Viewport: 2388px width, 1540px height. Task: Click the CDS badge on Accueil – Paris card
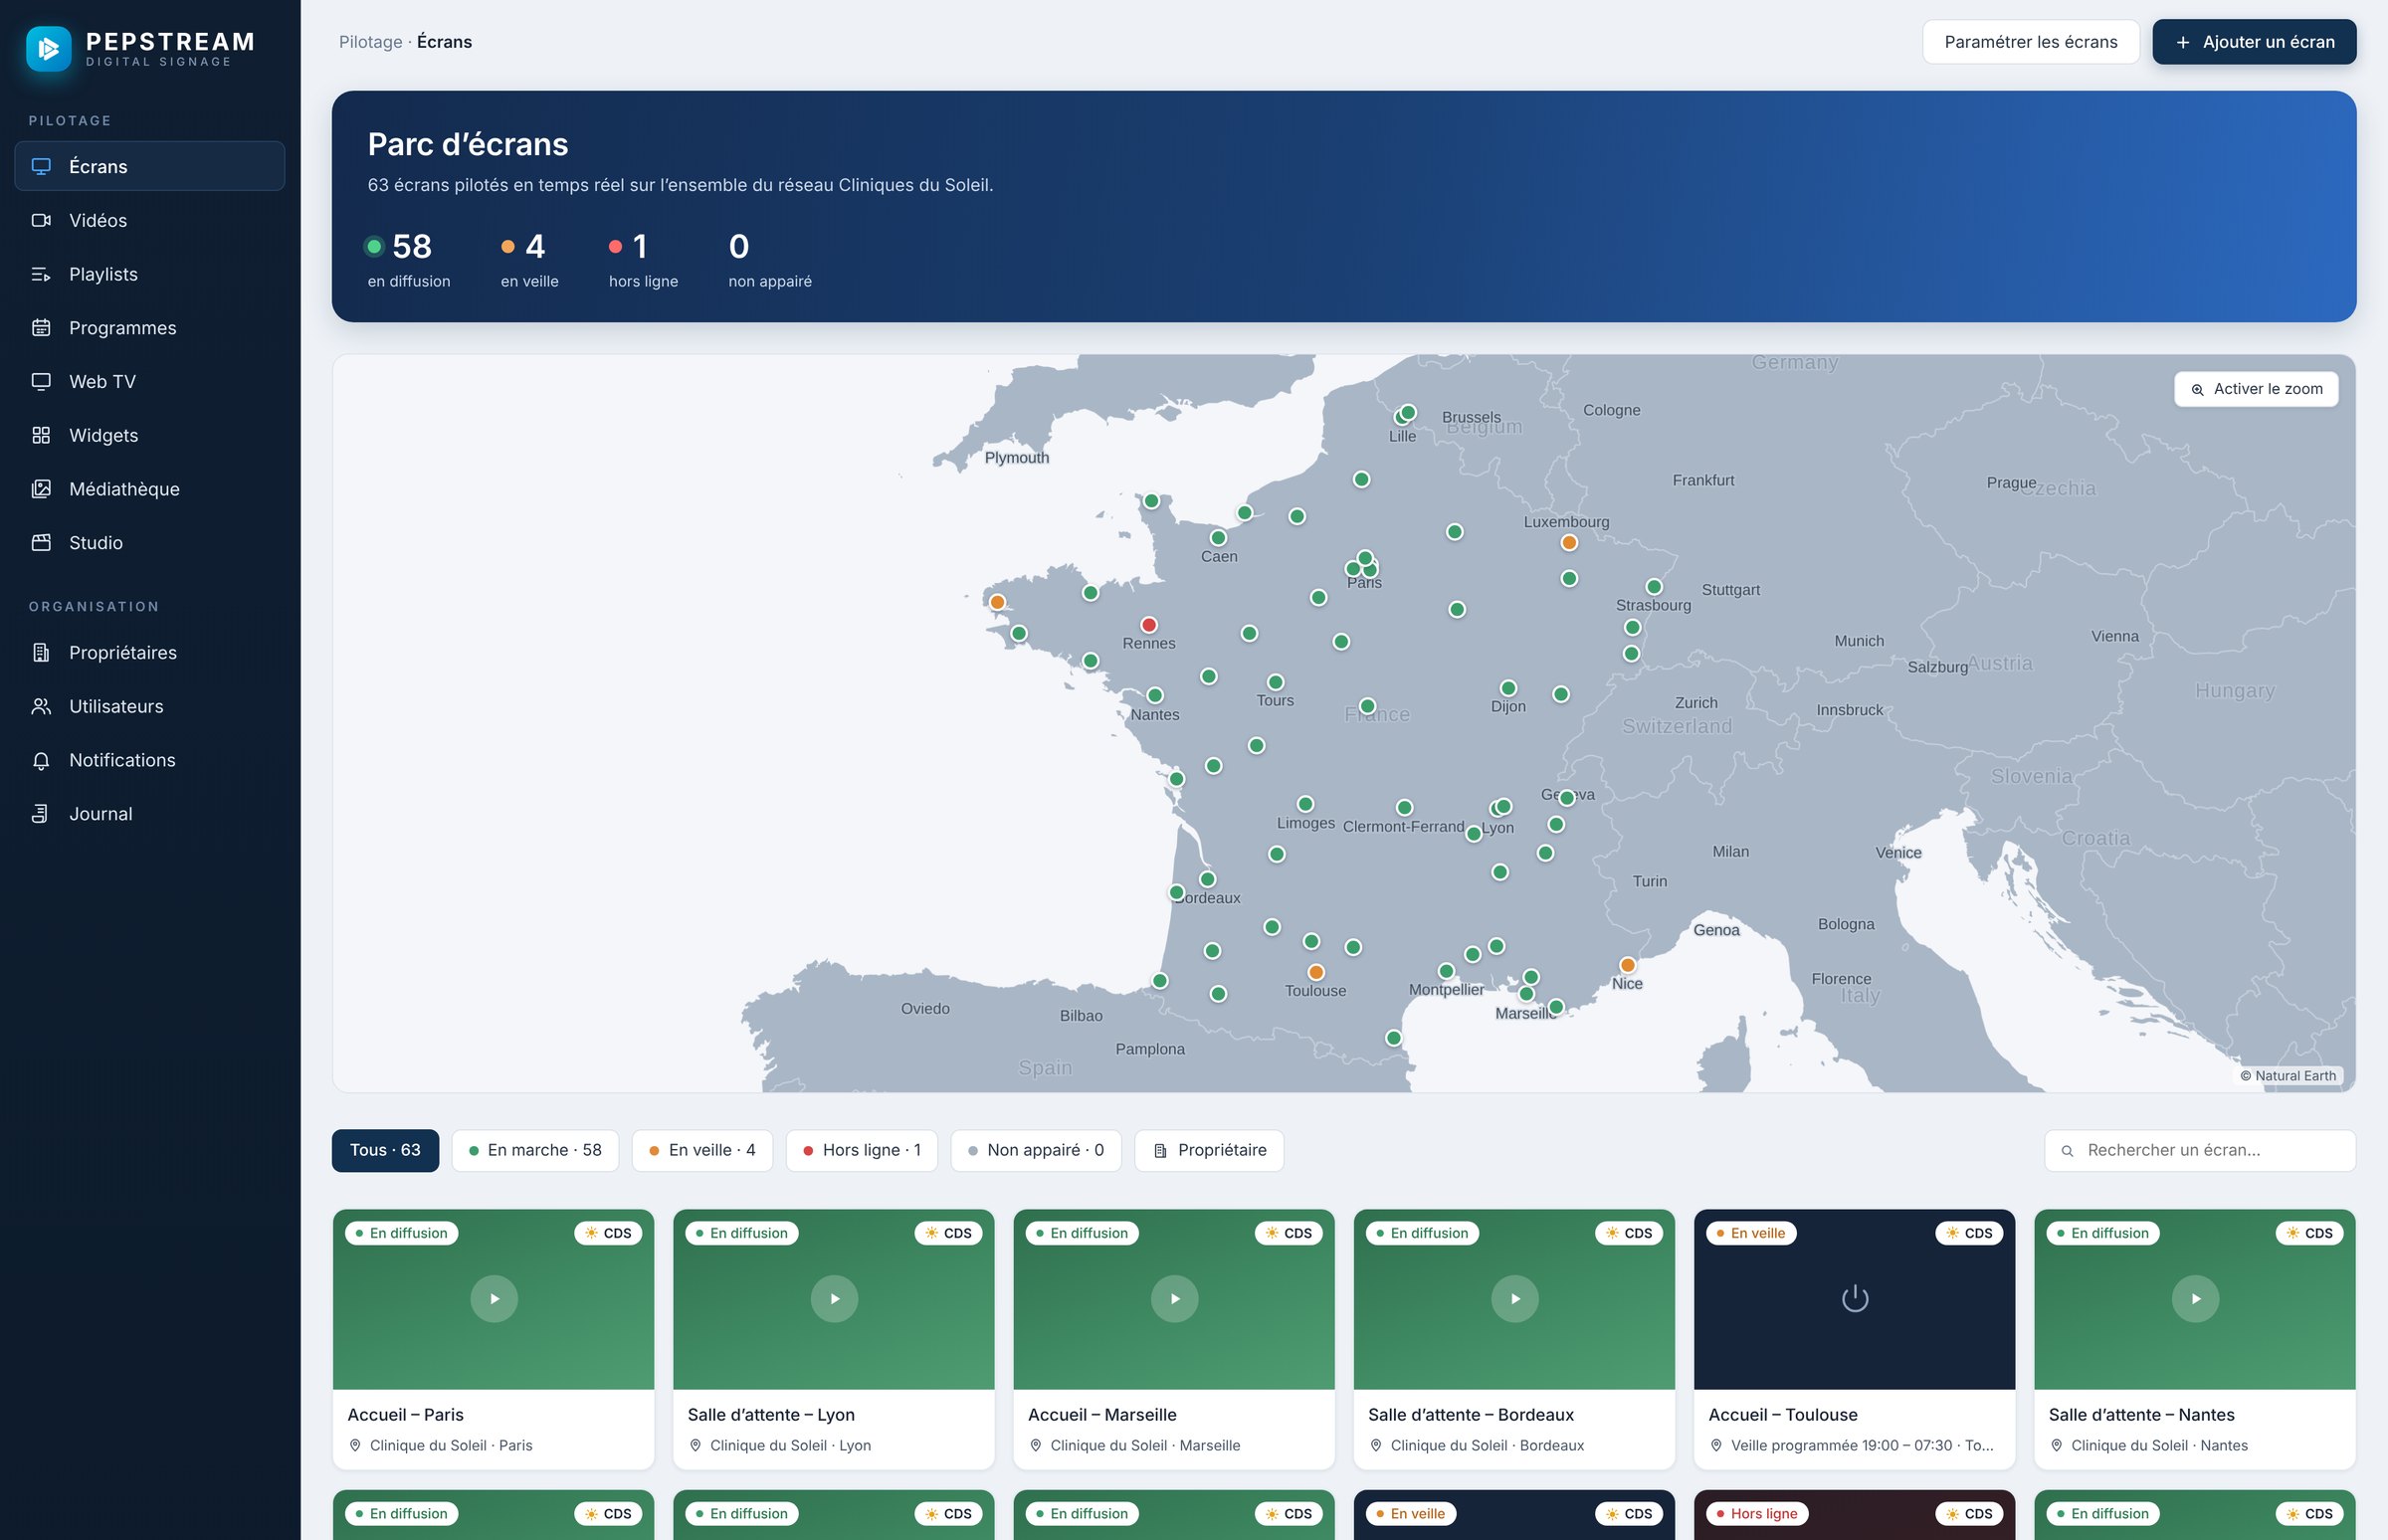pos(608,1233)
